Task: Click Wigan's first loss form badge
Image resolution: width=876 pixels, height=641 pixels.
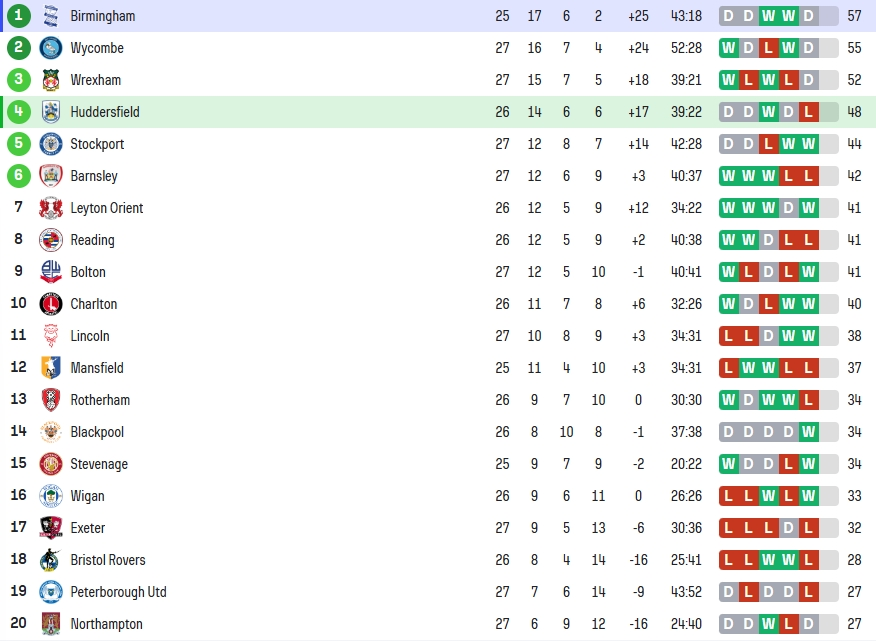Action: coord(729,496)
